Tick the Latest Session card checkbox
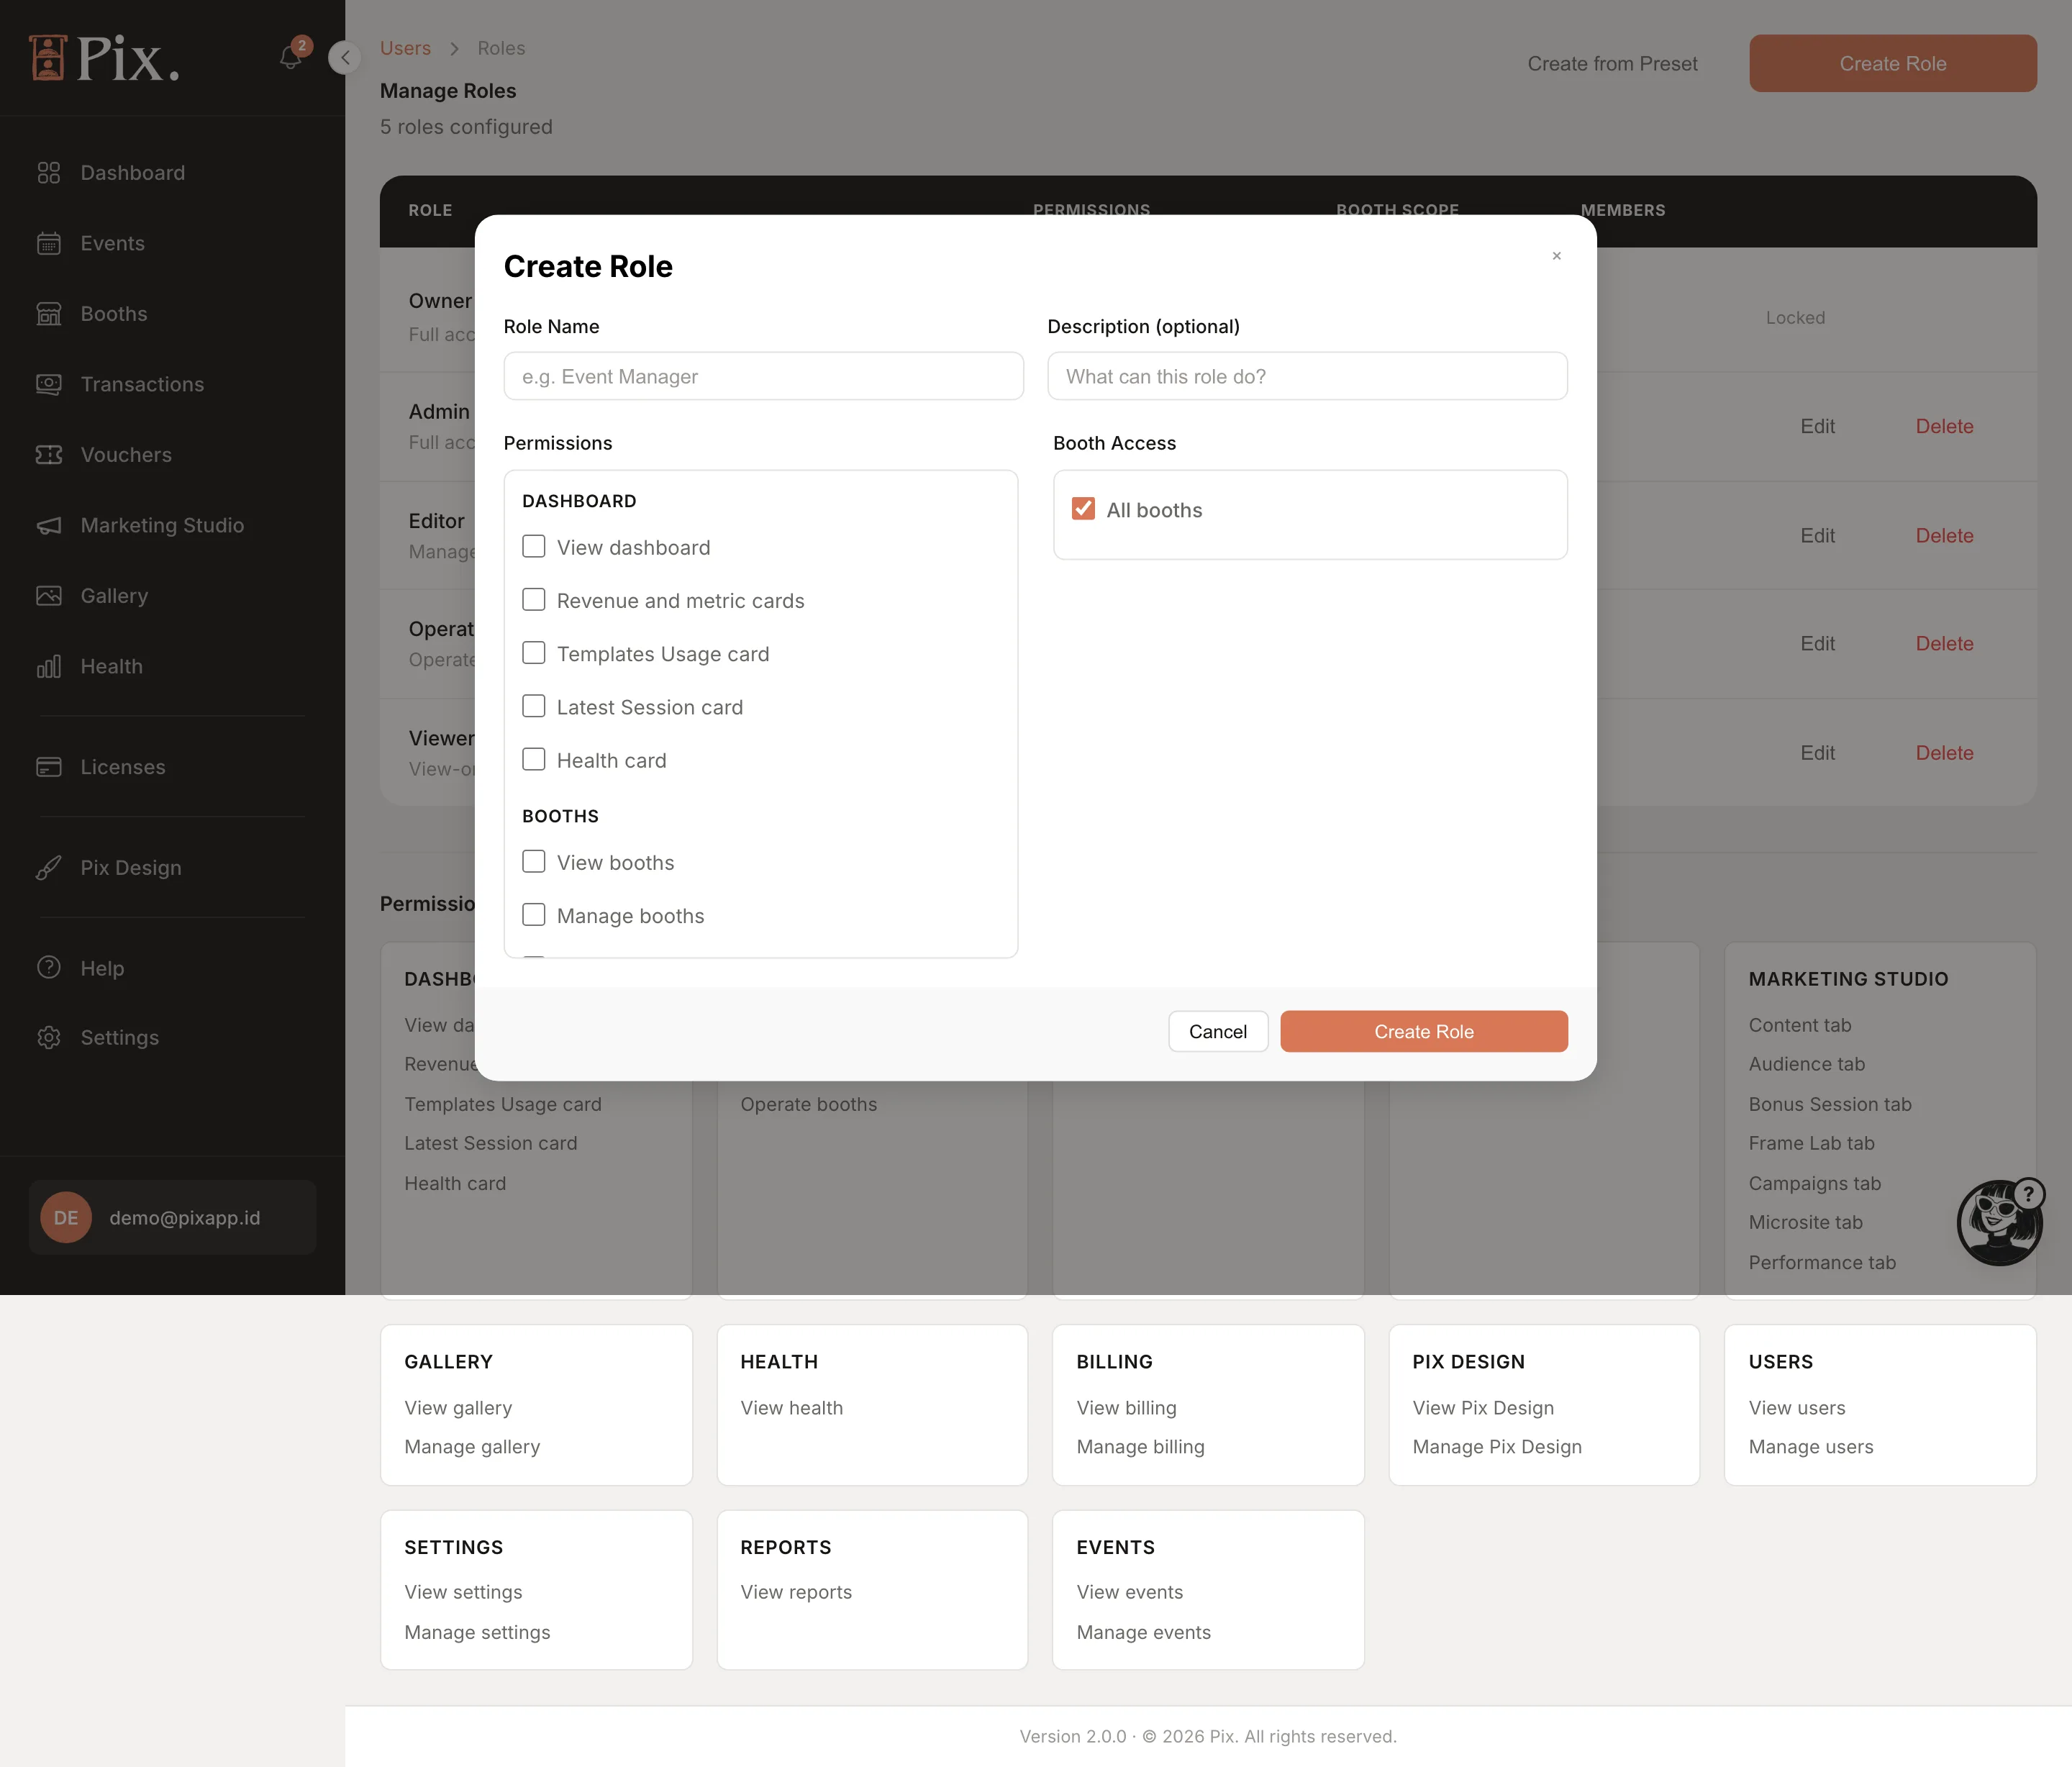Screen dimensions: 2072x1767 (x=534, y=706)
